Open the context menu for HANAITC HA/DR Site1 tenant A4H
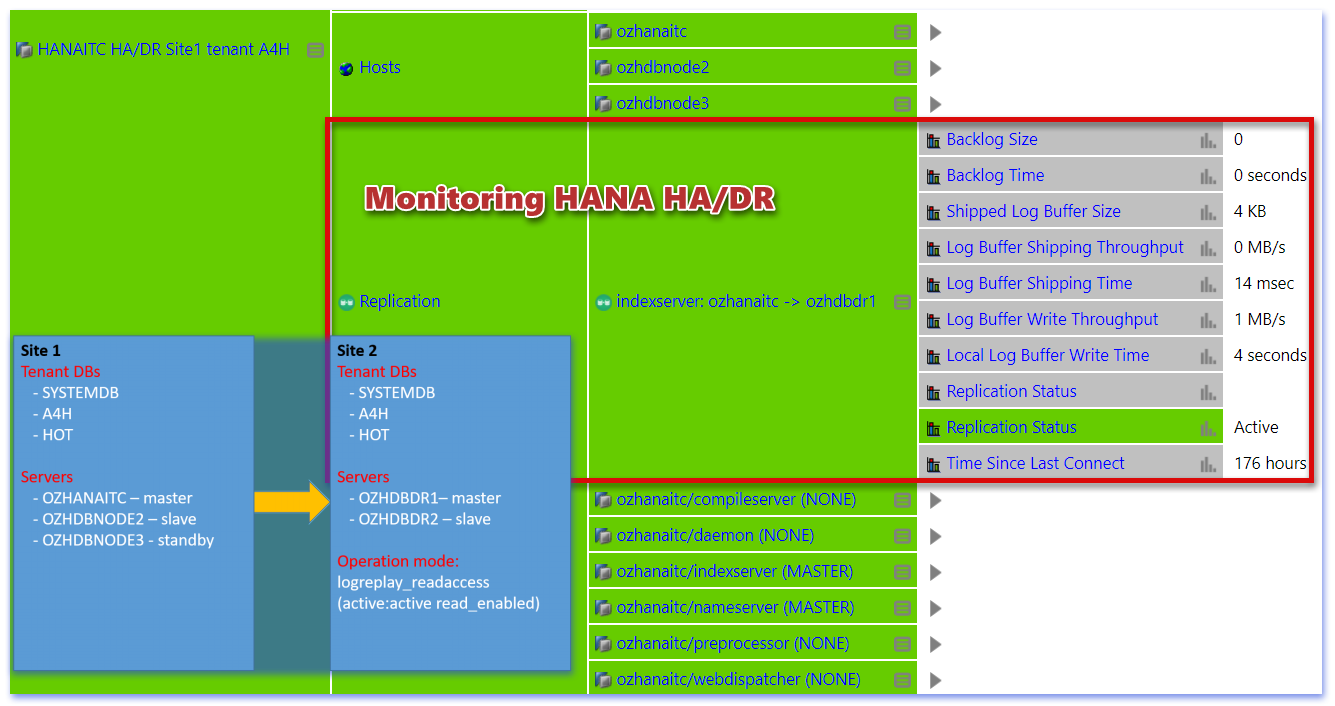 (314, 49)
